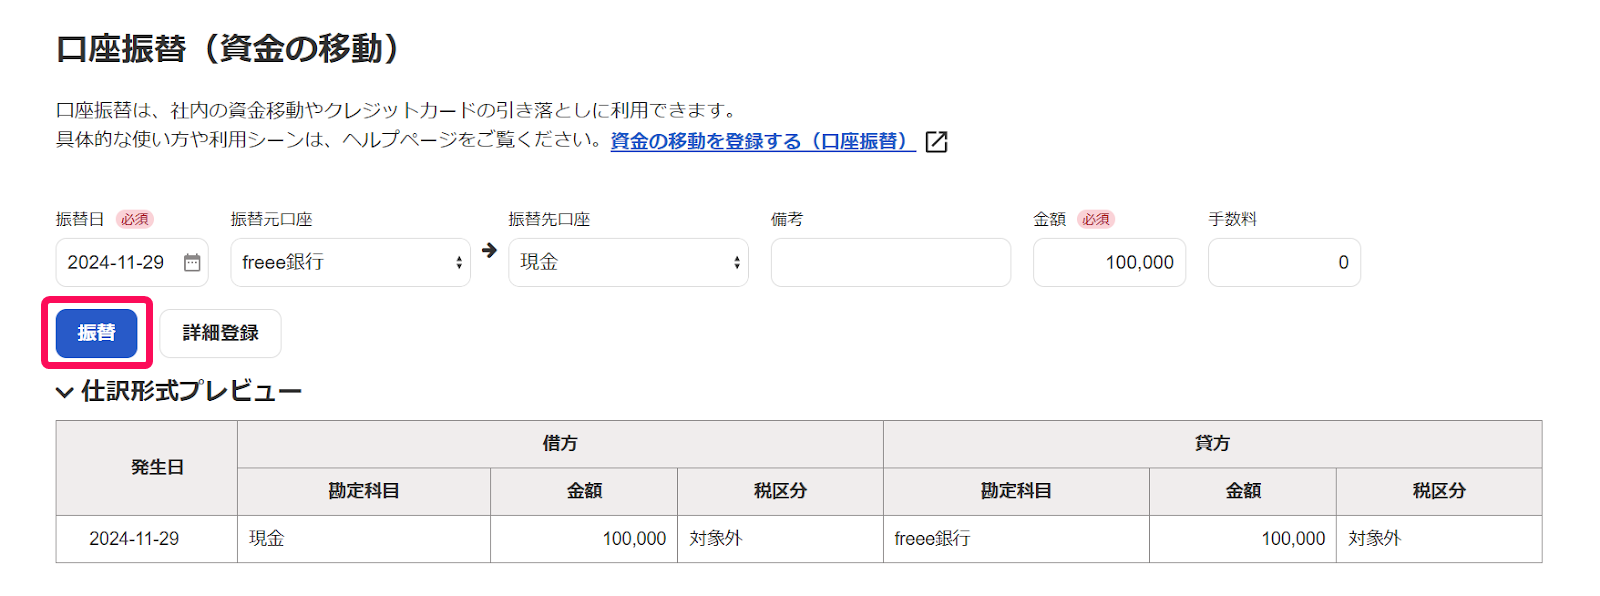Open the 振替元口座 dropdown showing freee銀行
The image size is (1600, 596).
pos(350,263)
